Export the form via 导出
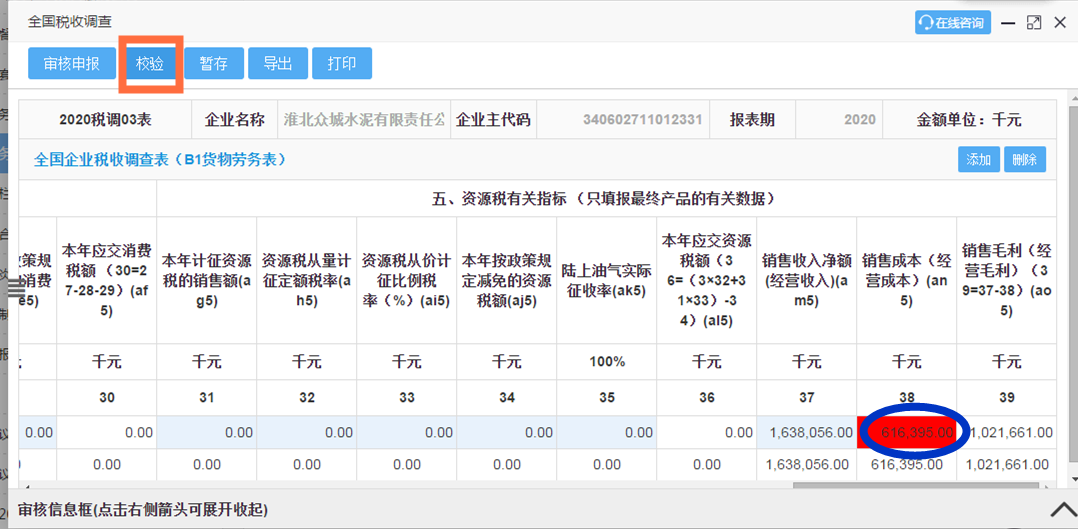 pos(277,63)
